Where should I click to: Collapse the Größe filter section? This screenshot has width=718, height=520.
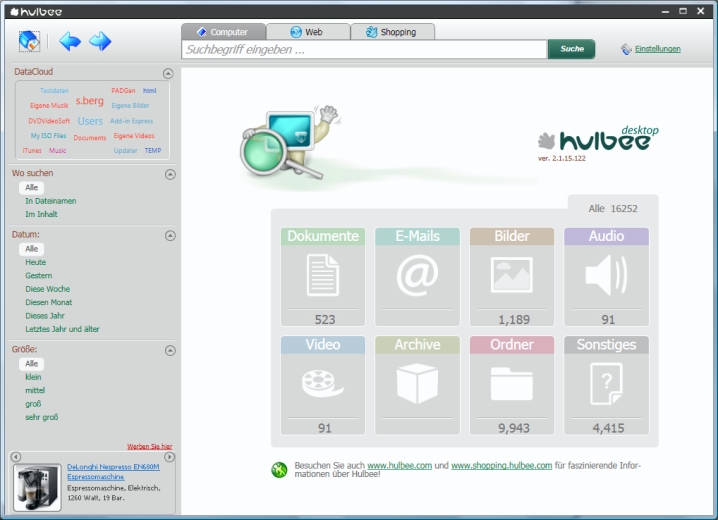click(x=170, y=351)
